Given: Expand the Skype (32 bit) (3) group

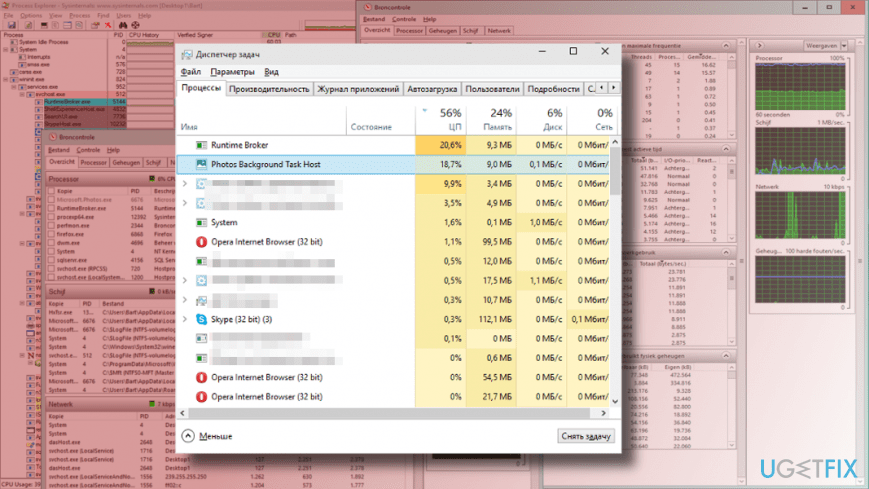Looking at the screenshot, I should (x=185, y=319).
